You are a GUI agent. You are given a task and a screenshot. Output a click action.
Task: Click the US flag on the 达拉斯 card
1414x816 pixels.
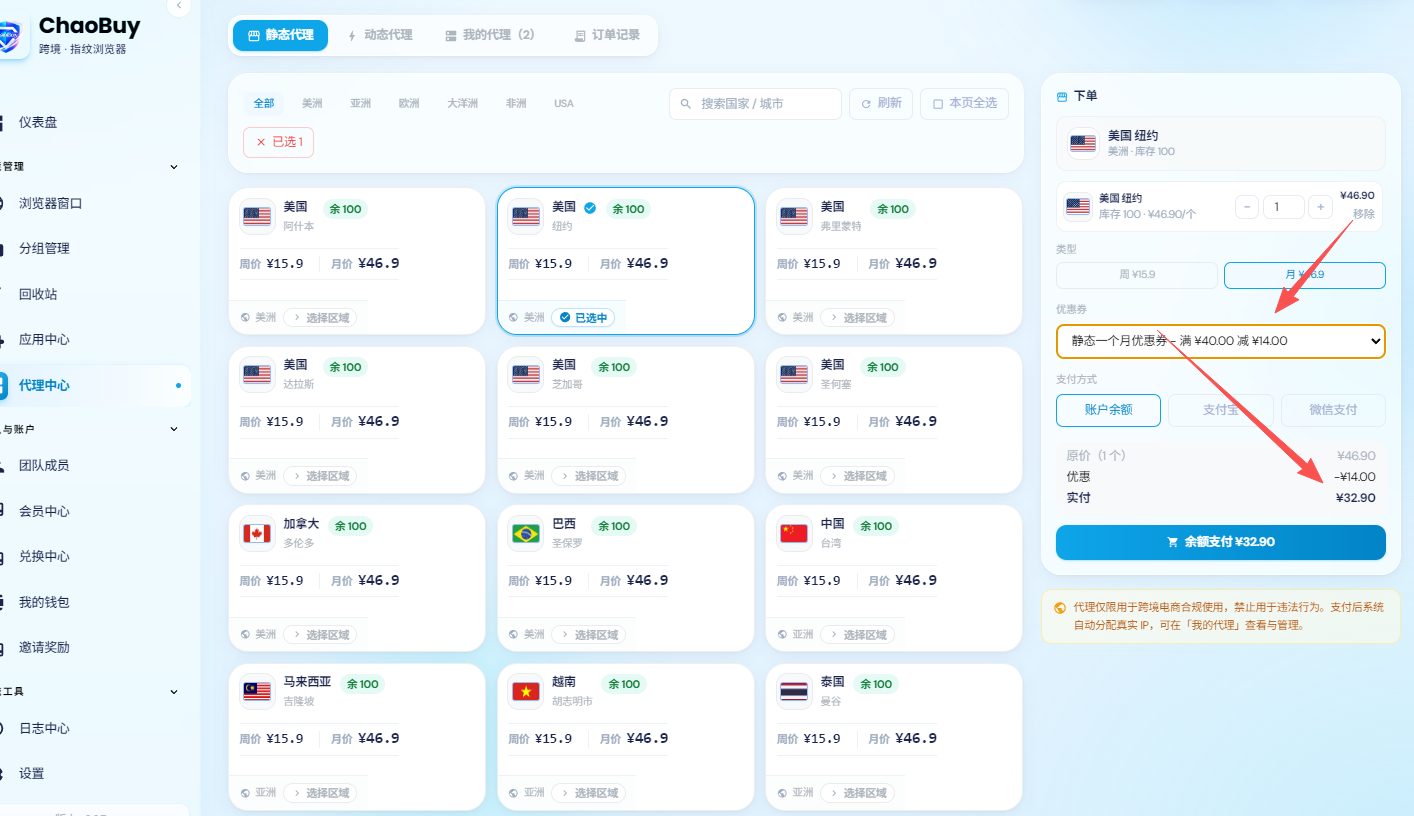coord(257,375)
